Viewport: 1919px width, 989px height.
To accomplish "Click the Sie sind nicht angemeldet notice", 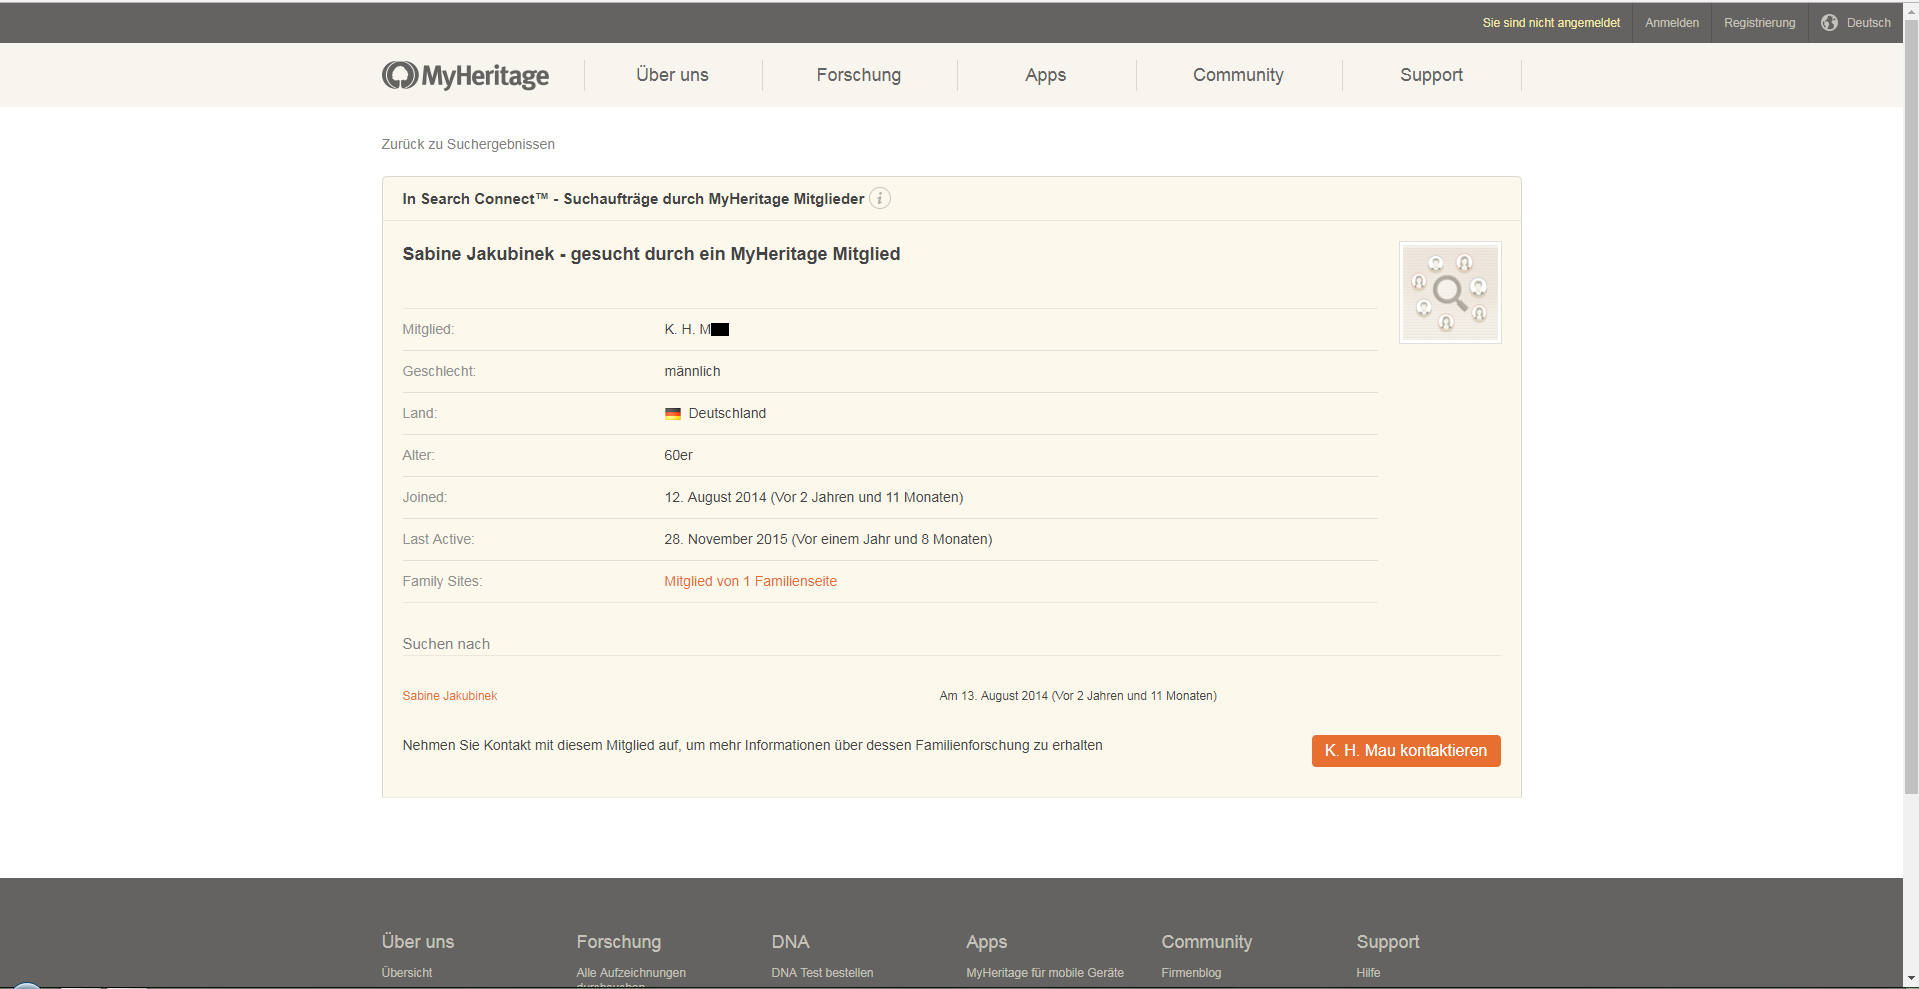I will 1551,22.
